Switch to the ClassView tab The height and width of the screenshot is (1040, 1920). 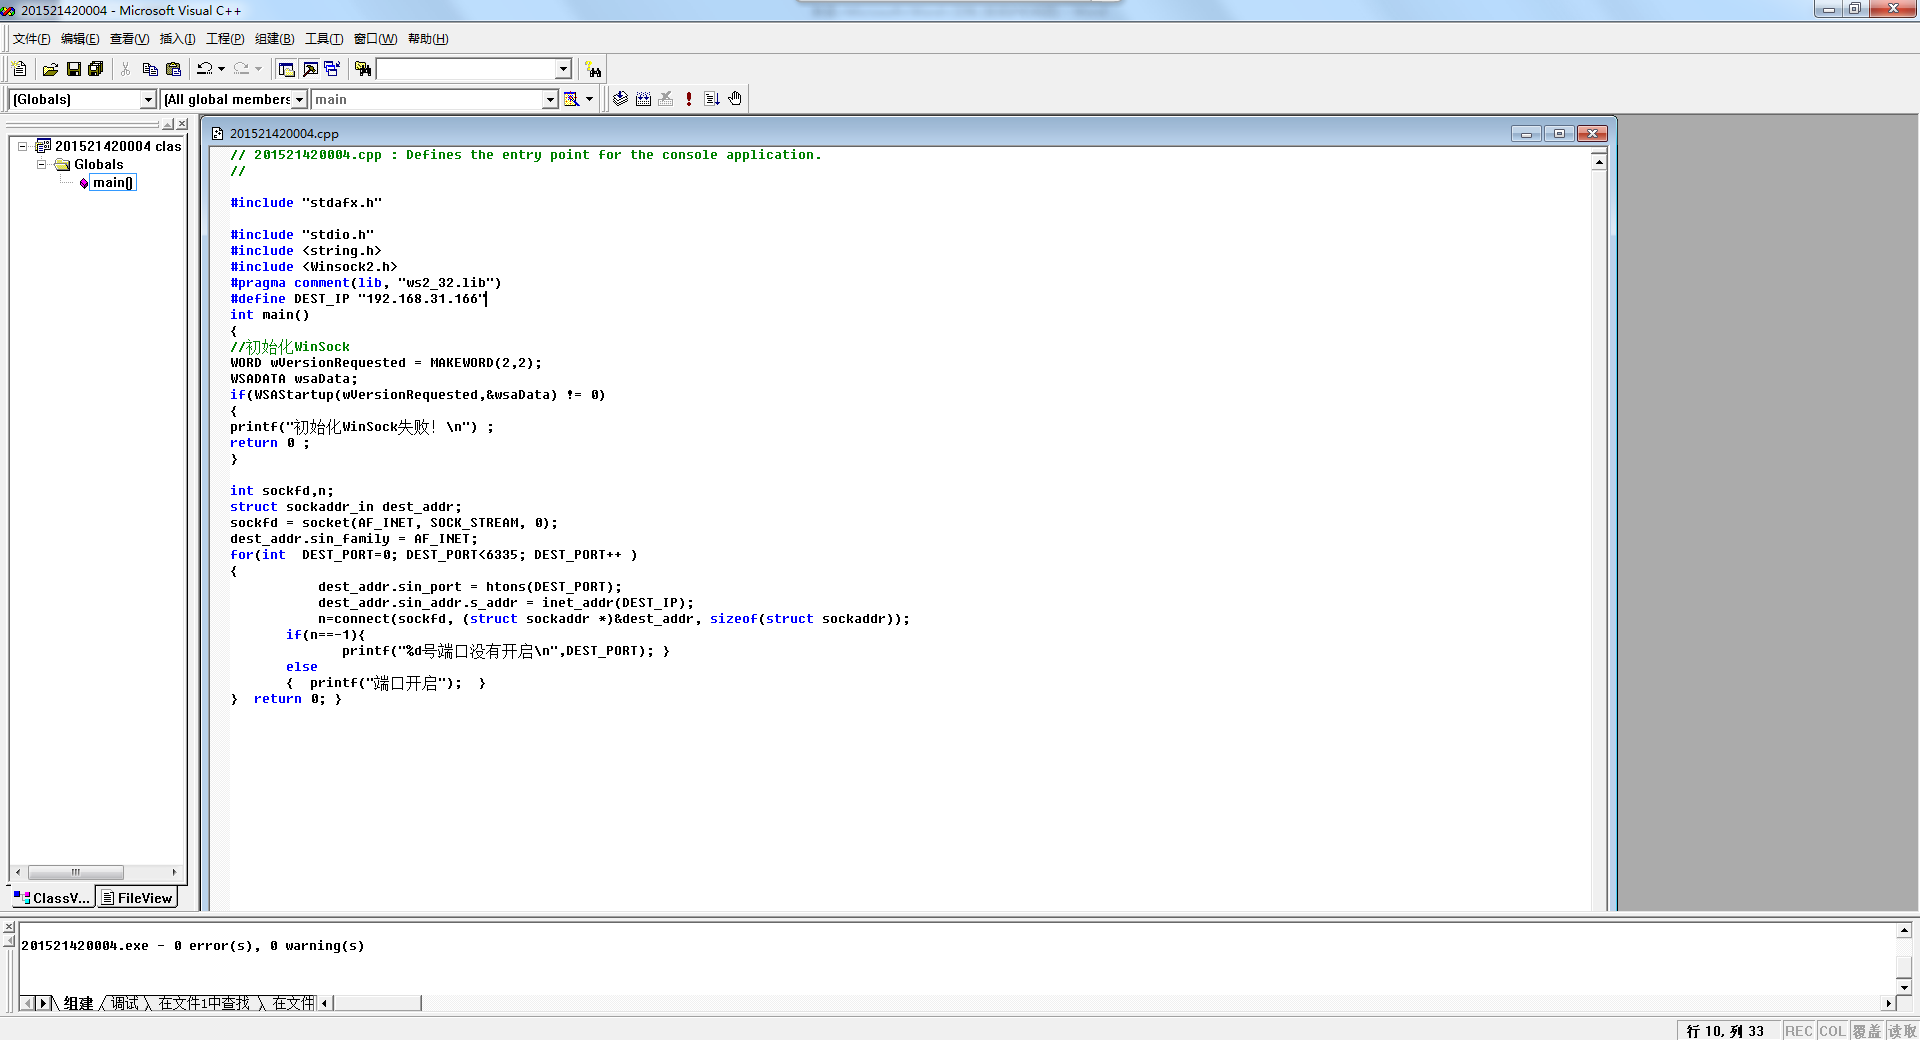[52, 898]
